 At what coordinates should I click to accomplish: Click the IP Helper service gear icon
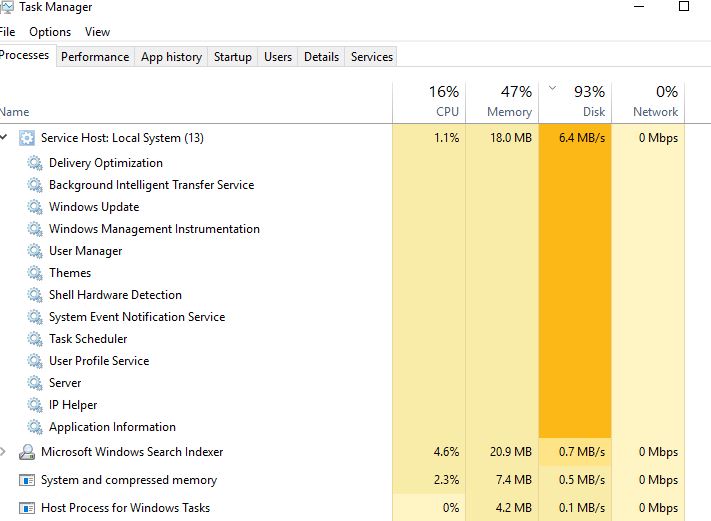(35, 405)
